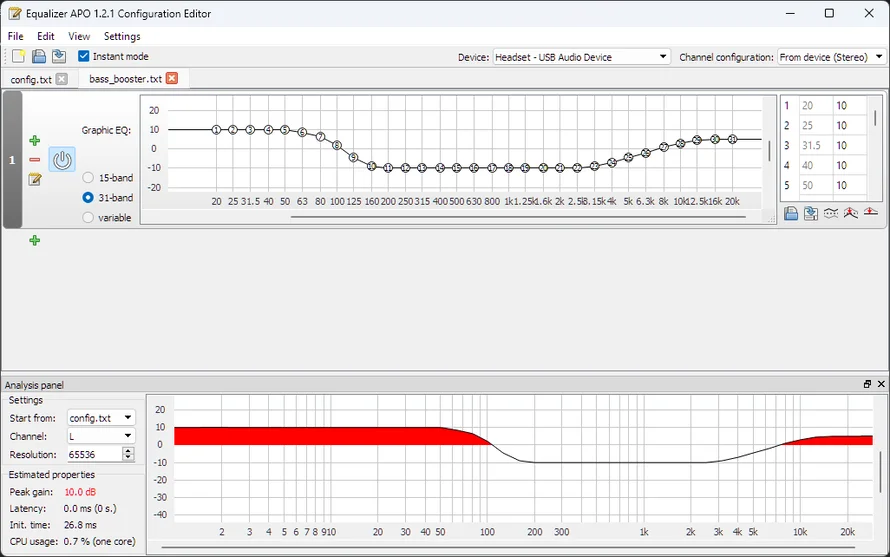Save the current configuration file
The image size is (890, 557).
coord(59,56)
